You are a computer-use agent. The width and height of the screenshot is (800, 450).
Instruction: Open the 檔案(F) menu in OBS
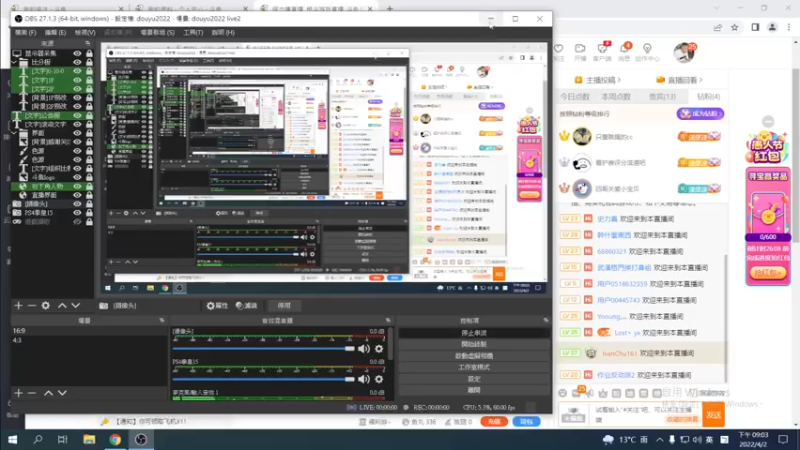tap(26, 32)
